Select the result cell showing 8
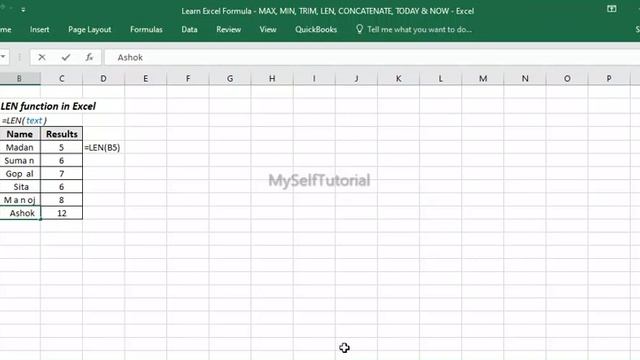Image resolution: width=640 pixels, height=360 pixels. coord(62,200)
